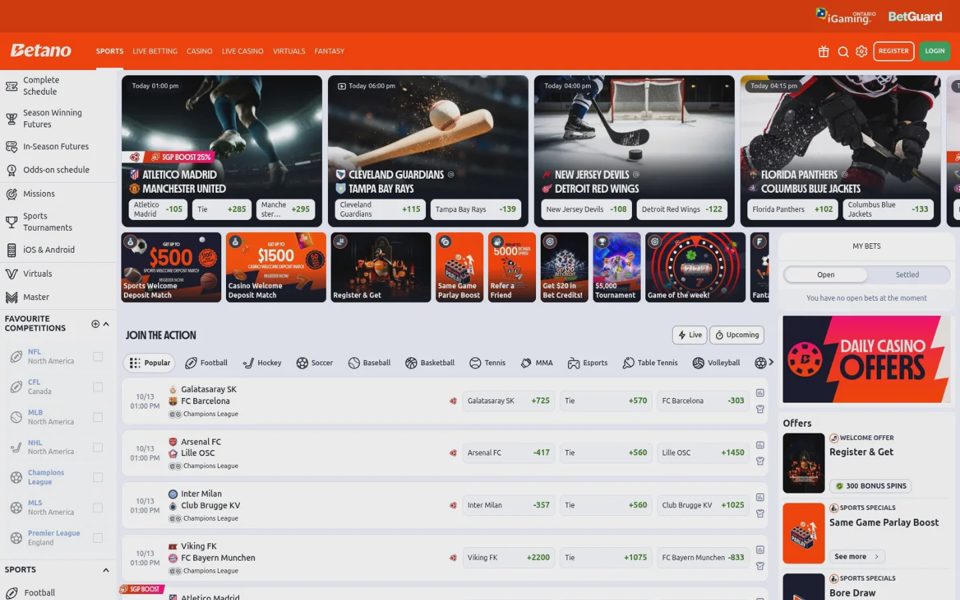Image resolution: width=960 pixels, height=600 pixels.
Task: Collapse the Sports sidebar section
Action: coord(106,570)
